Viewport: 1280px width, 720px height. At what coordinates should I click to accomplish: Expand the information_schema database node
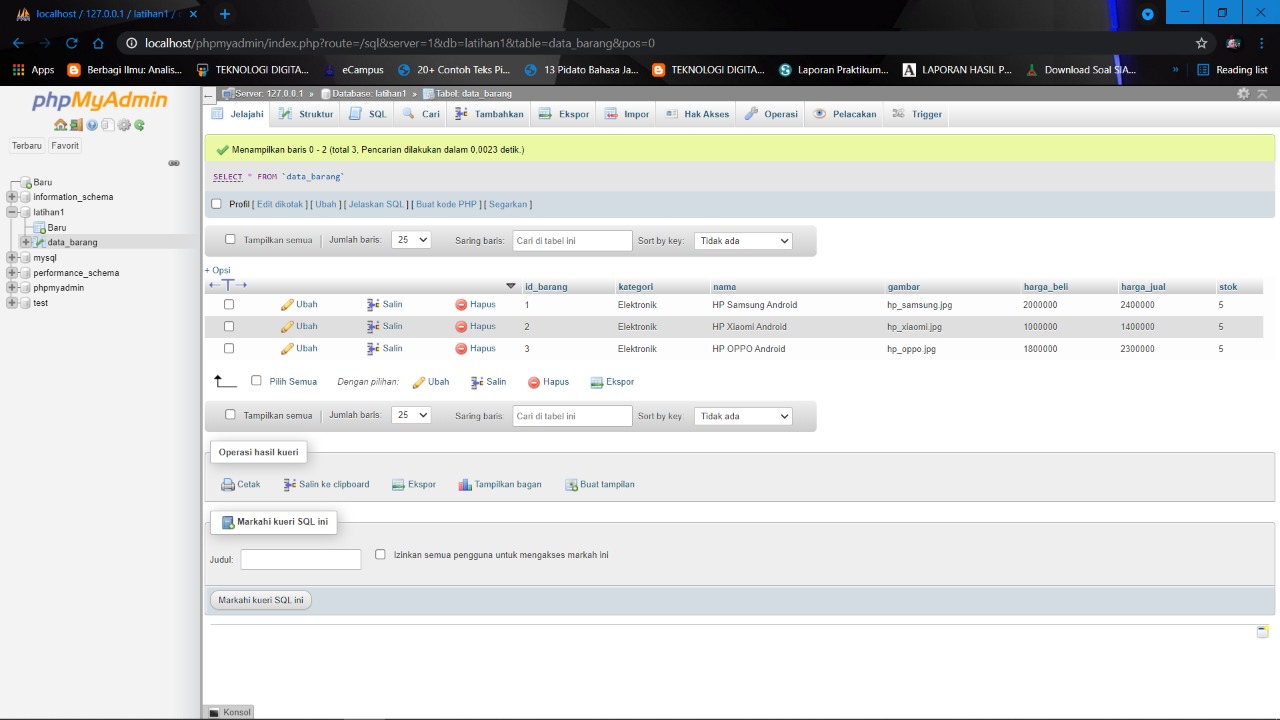click(12, 197)
